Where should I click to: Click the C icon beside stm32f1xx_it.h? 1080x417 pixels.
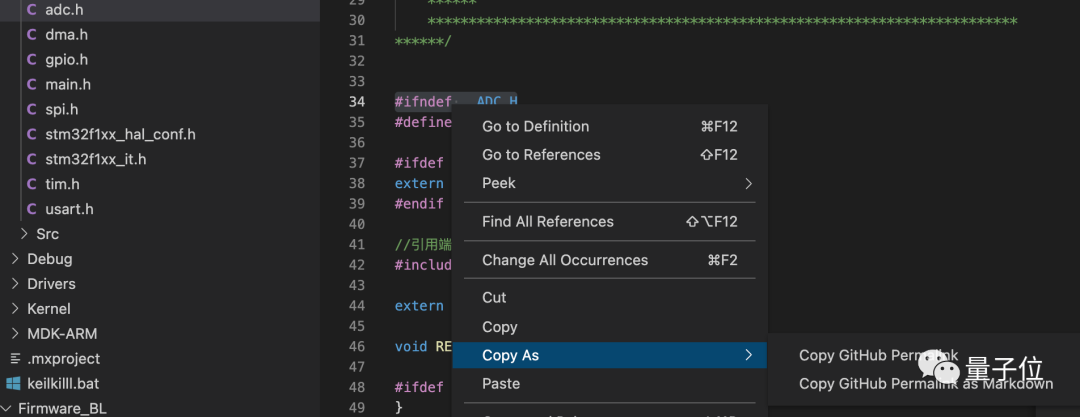pyautogui.click(x=31, y=159)
